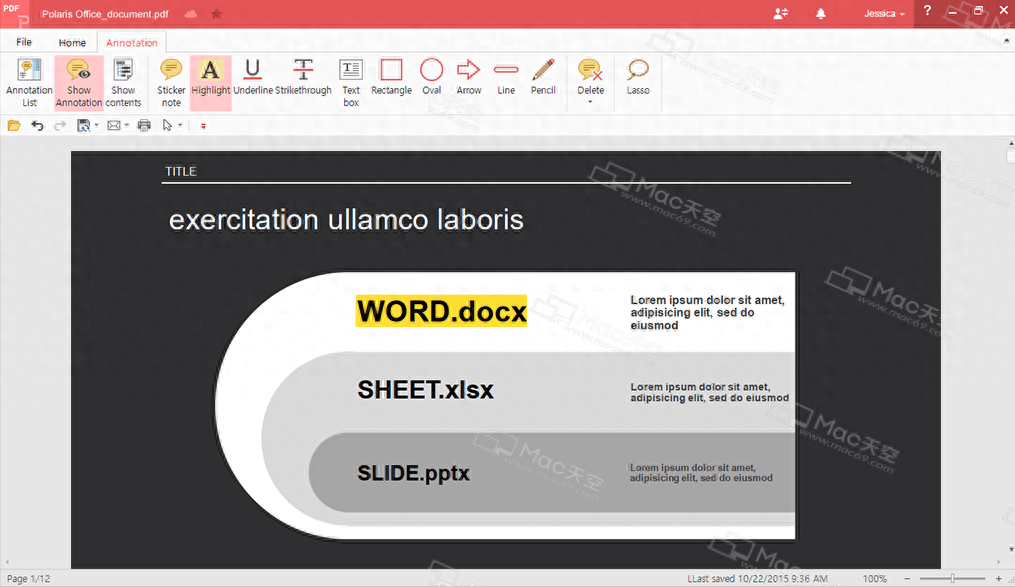The width and height of the screenshot is (1015, 587).
Task: Switch to the Home tab
Action: [72, 43]
